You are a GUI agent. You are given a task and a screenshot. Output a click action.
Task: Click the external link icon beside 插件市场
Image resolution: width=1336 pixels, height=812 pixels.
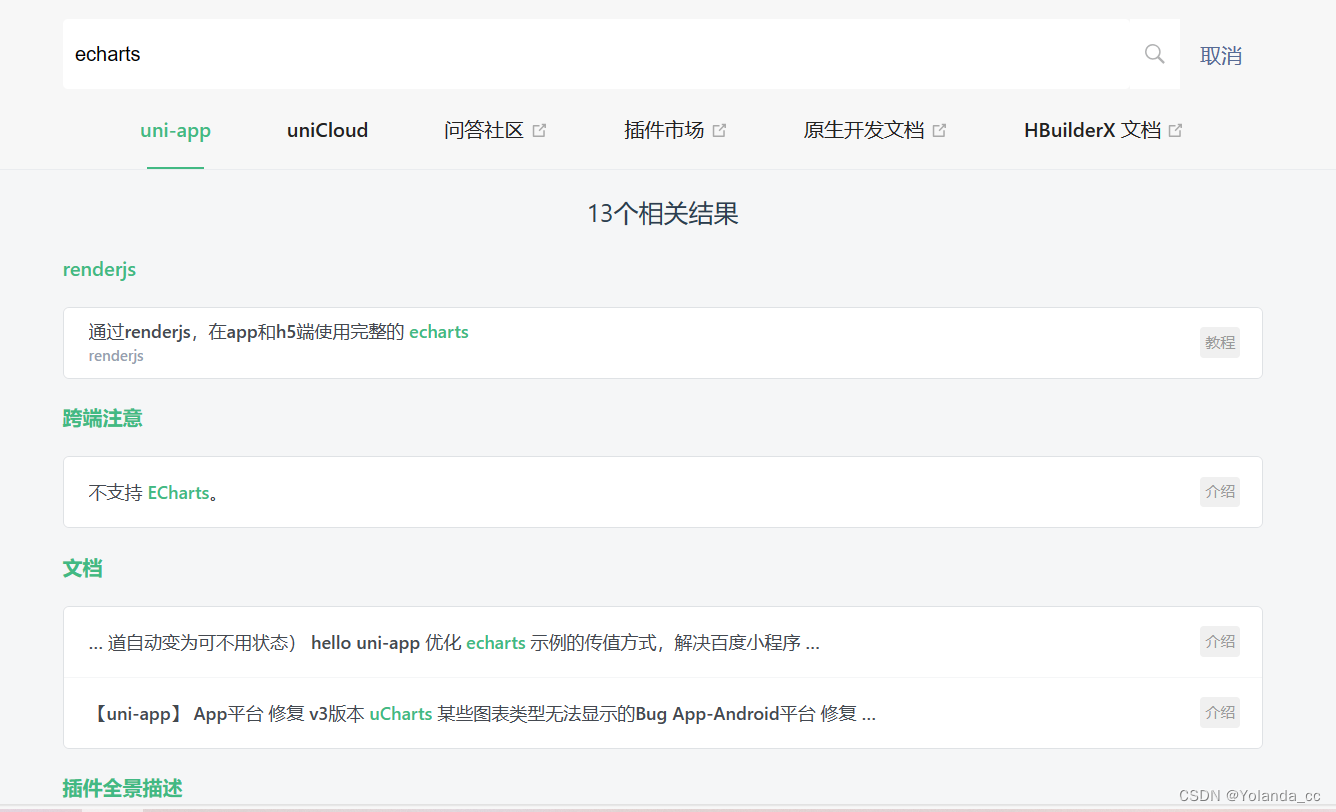720,129
